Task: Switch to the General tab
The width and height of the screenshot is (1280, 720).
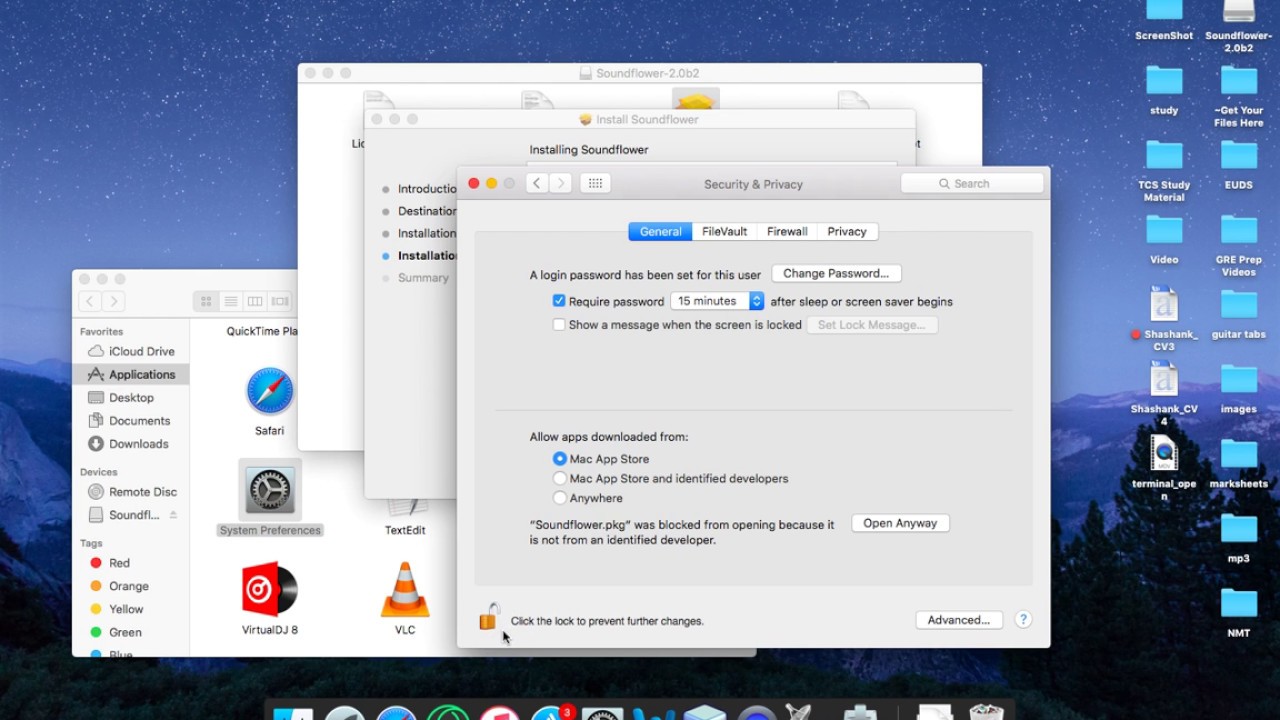Action: (660, 231)
